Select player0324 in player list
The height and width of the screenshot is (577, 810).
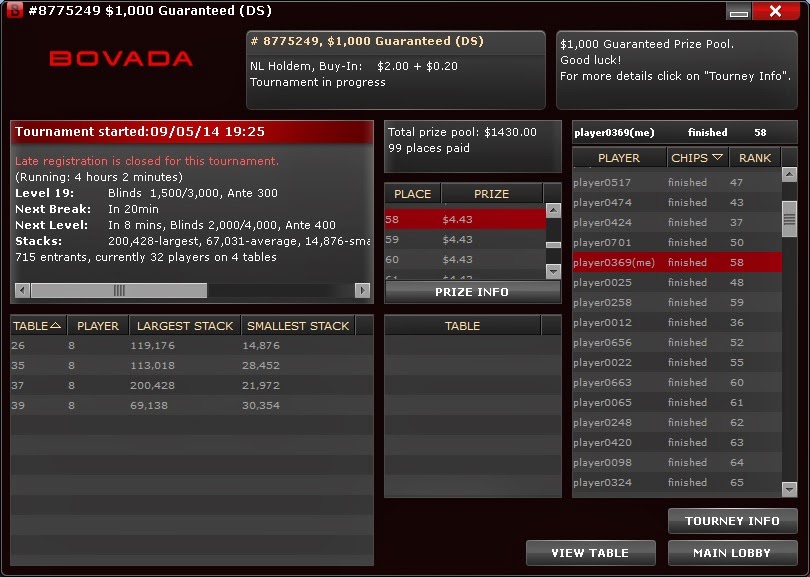(x=677, y=482)
